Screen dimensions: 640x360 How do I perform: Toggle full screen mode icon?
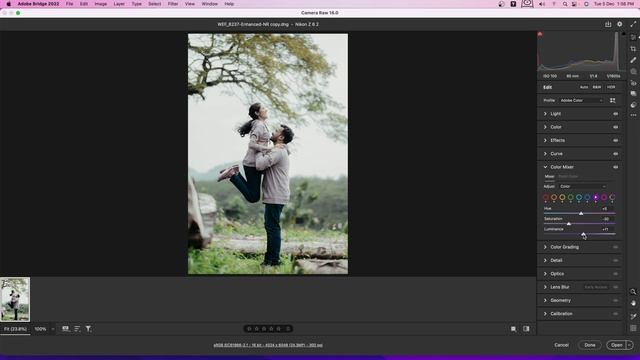pos(633,24)
